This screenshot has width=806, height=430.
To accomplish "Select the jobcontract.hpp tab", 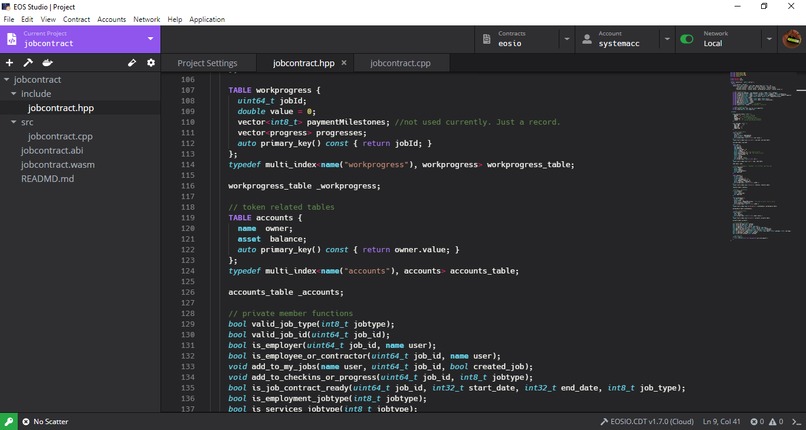I will tap(303, 63).
